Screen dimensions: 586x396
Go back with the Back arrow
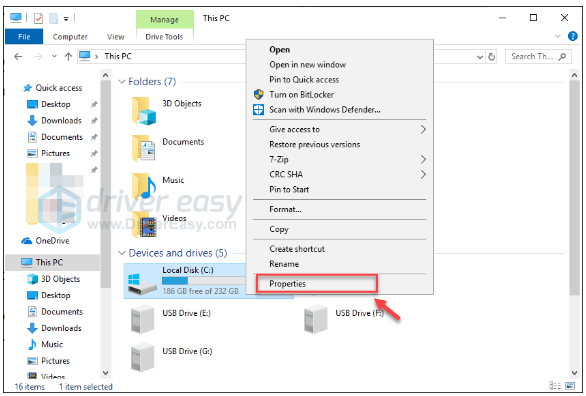[x=18, y=56]
